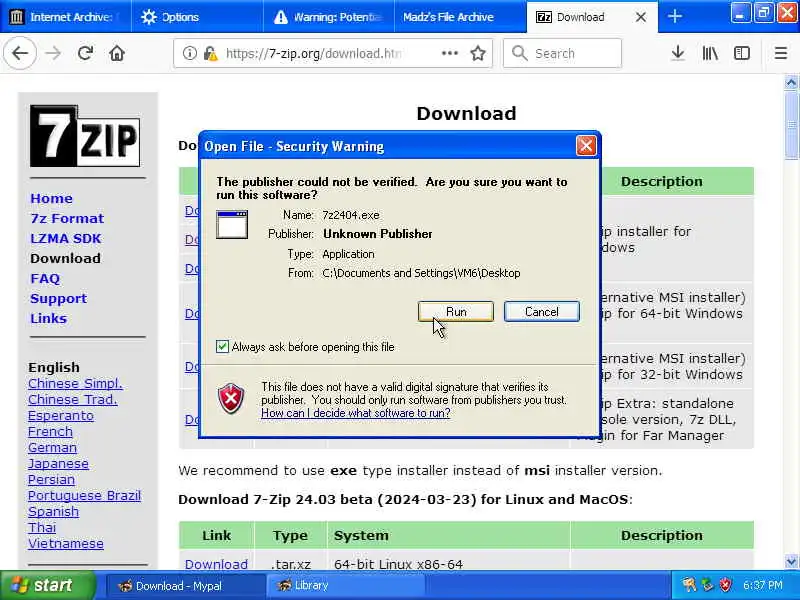The image size is (800, 600).
Task: Open the FAQ sidebar link
Action: point(45,279)
